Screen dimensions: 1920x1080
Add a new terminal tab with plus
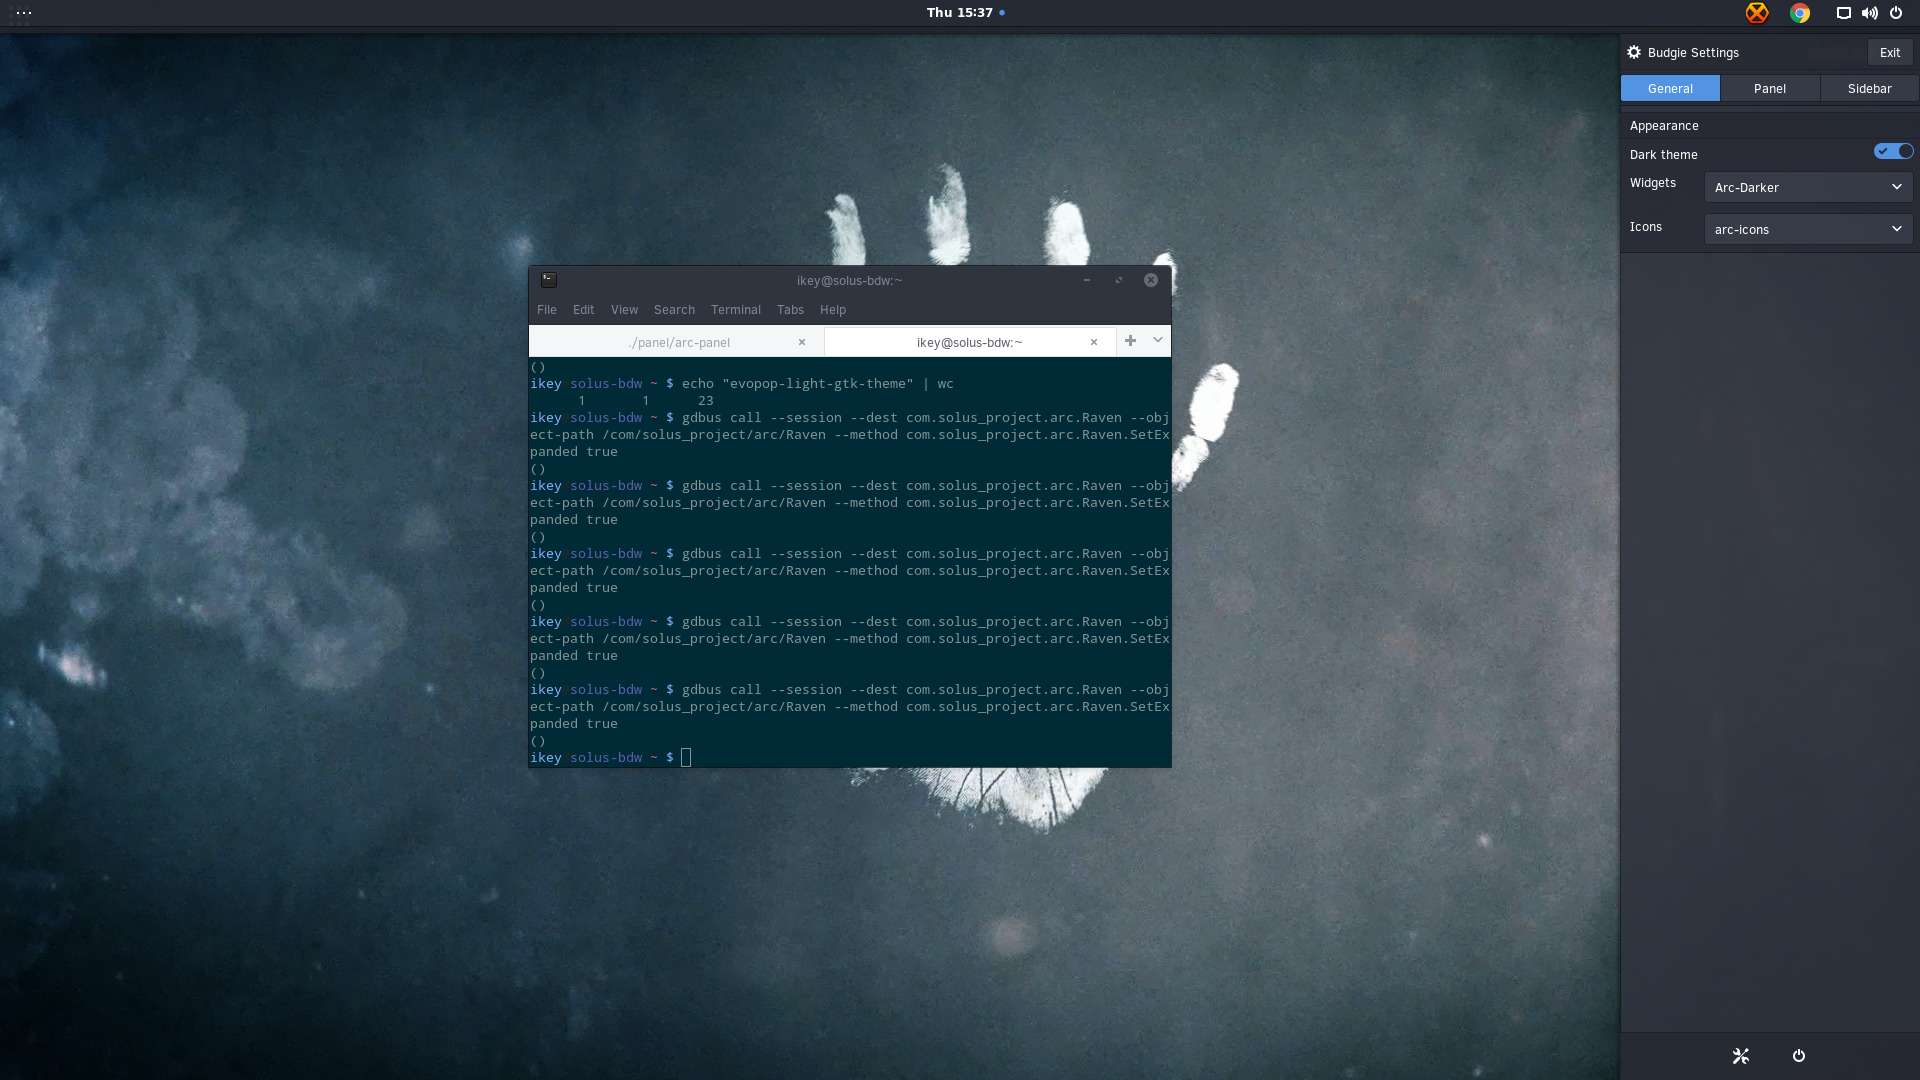(1130, 341)
